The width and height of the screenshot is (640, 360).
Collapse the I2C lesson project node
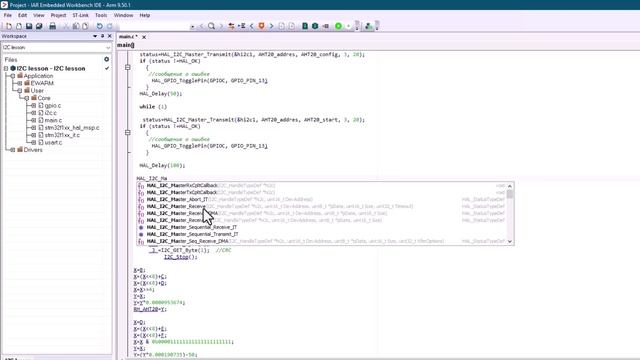pyautogui.click(x=6, y=69)
